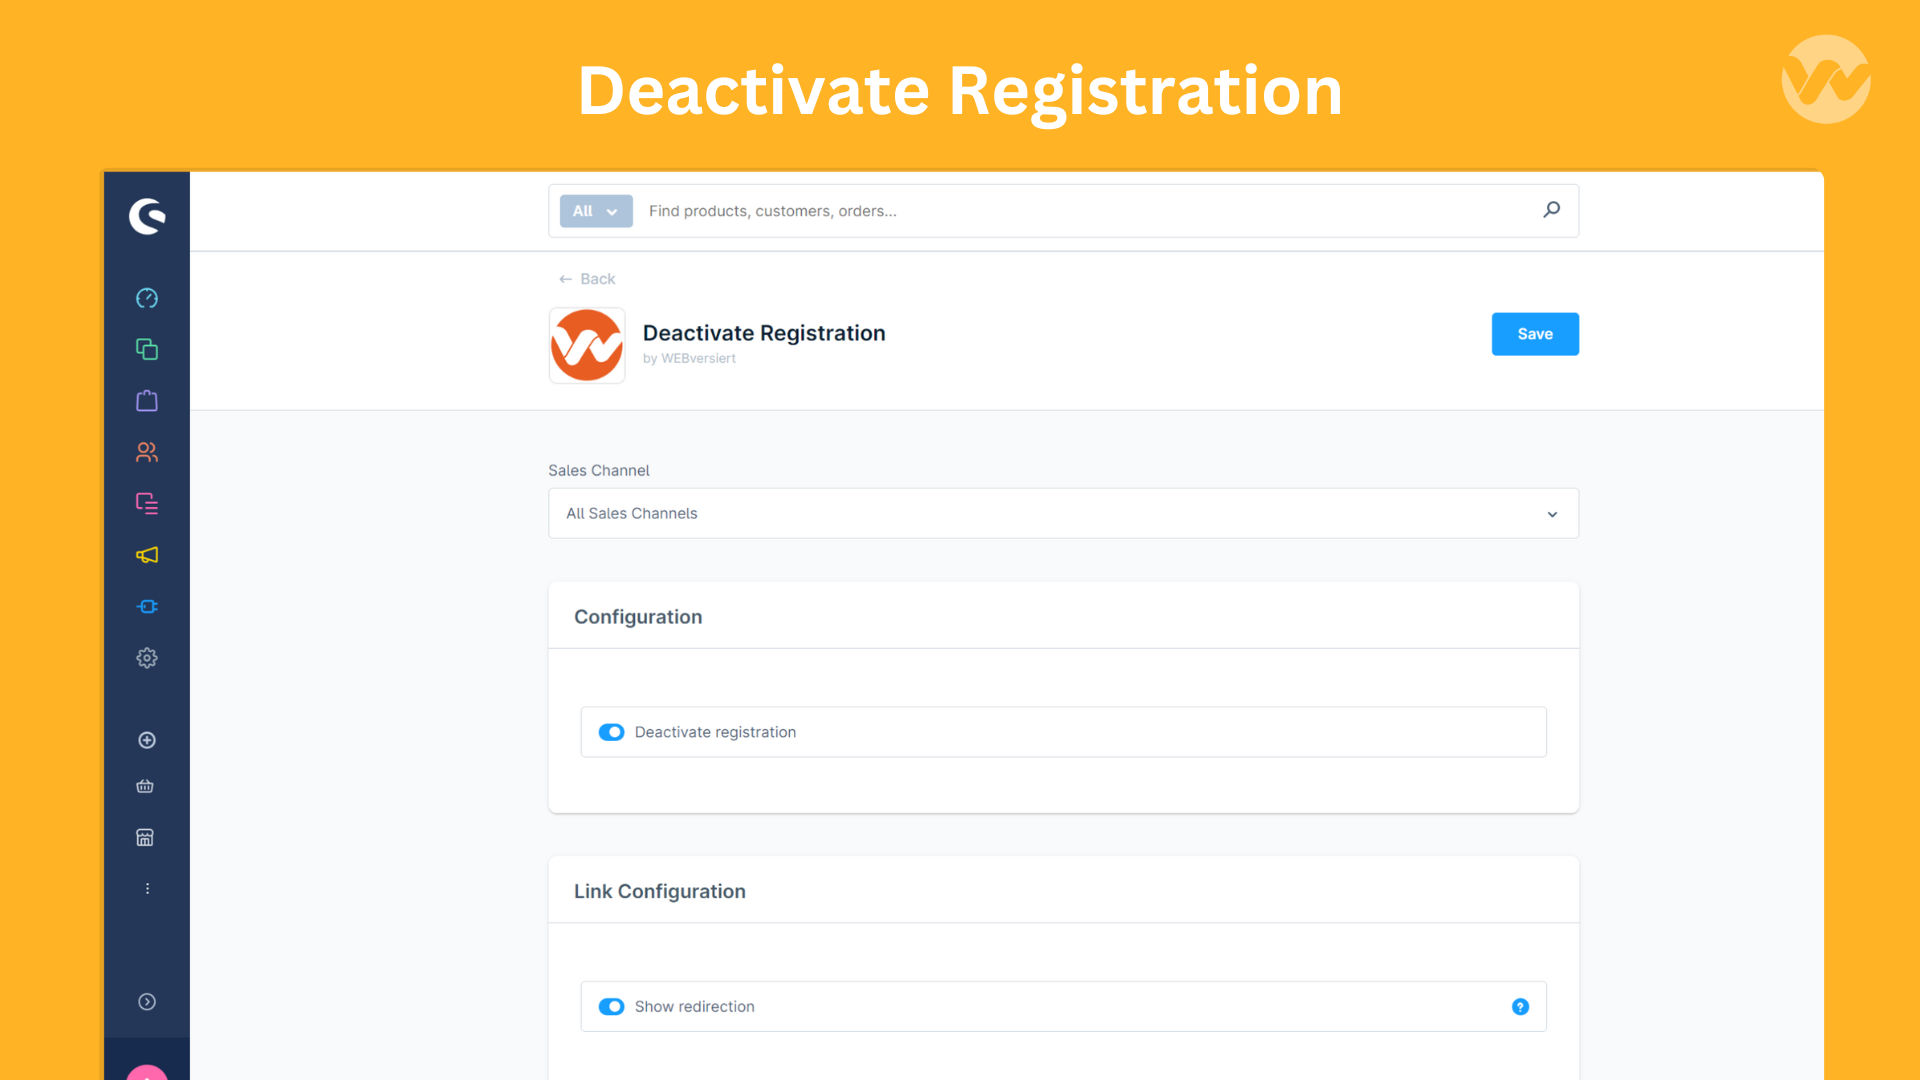Click inside the product search field
The image size is (1920, 1080).
point(1000,211)
